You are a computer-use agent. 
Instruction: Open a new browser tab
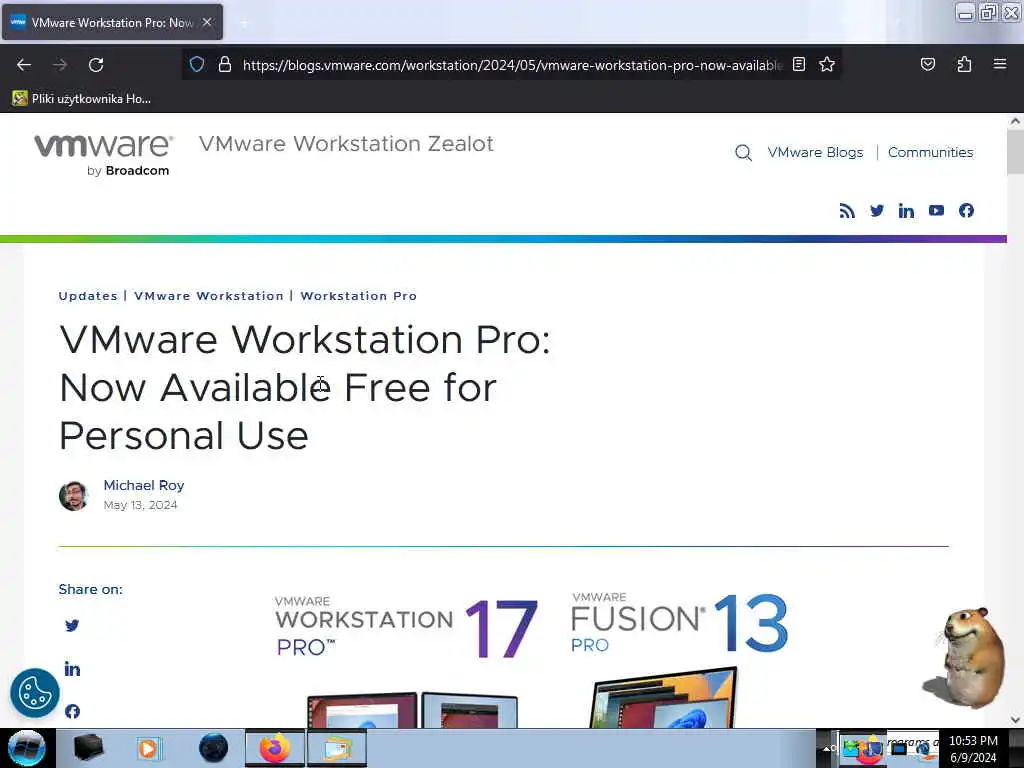(x=244, y=23)
